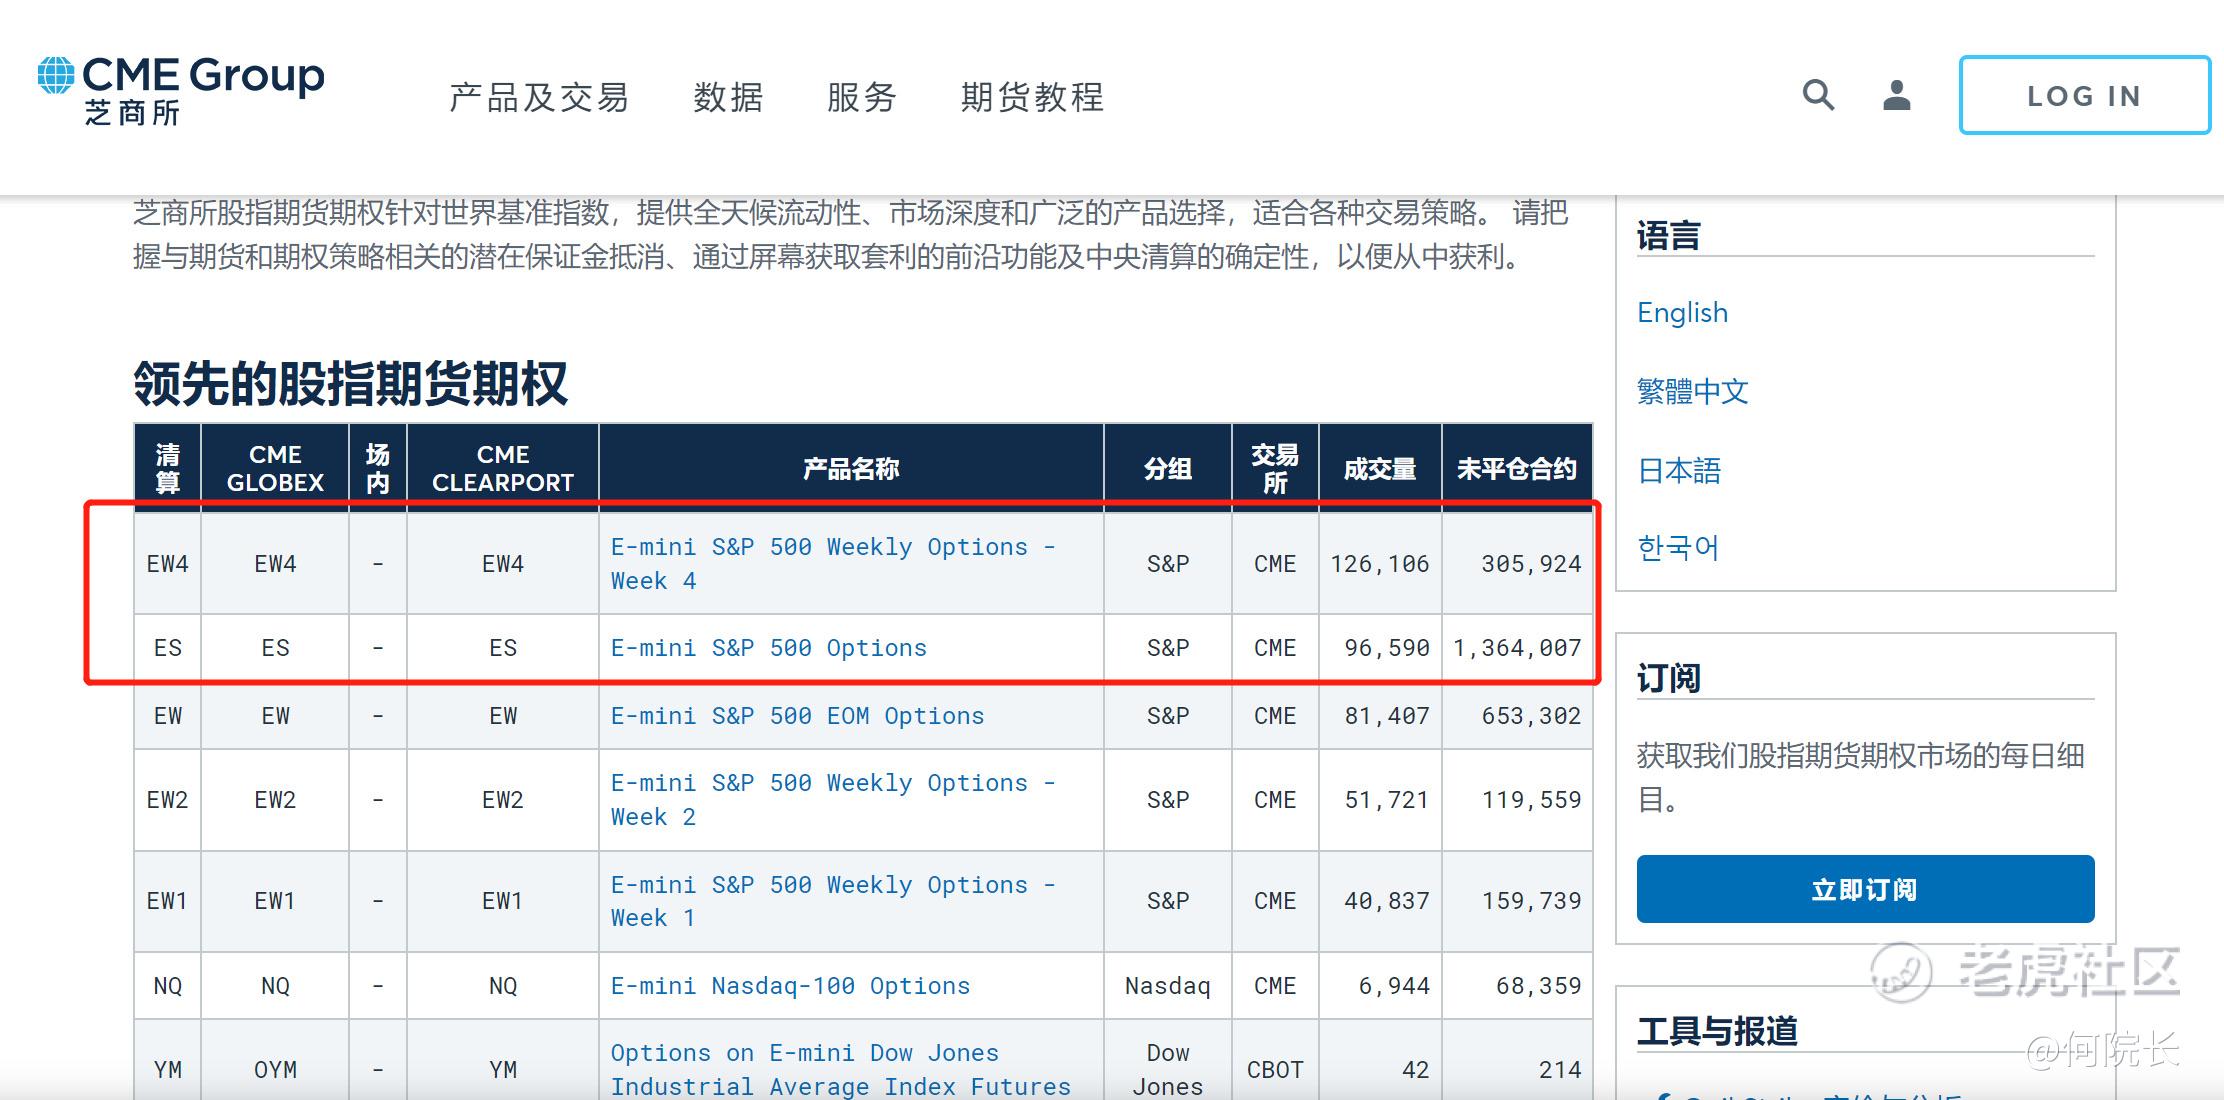Select the 语言 sidebar heading

tap(1668, 236)
